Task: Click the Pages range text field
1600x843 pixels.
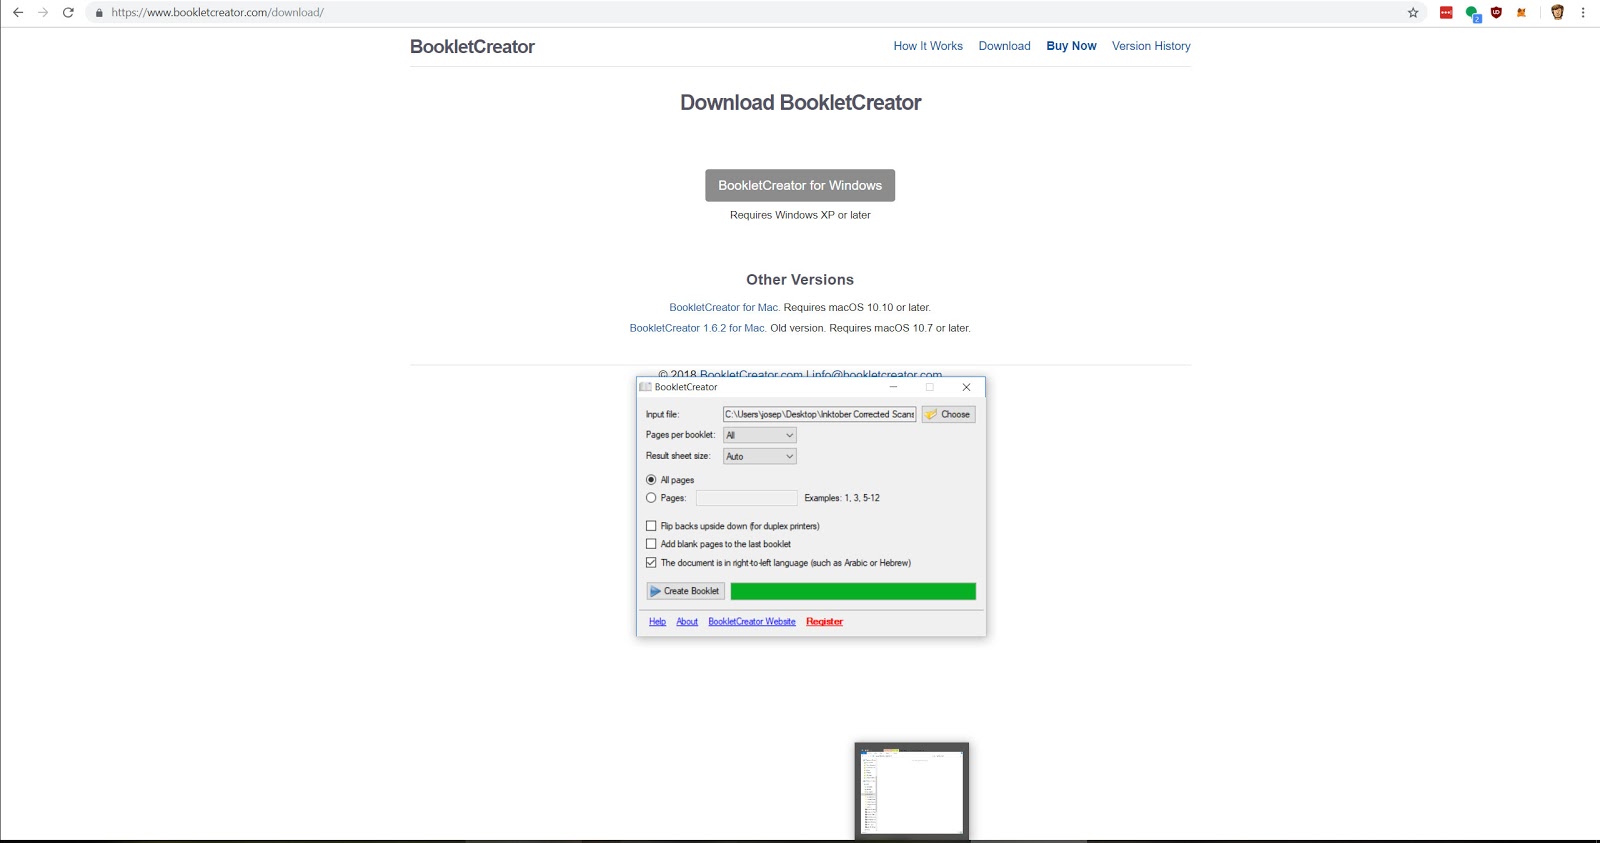Action: pos(747,498)
